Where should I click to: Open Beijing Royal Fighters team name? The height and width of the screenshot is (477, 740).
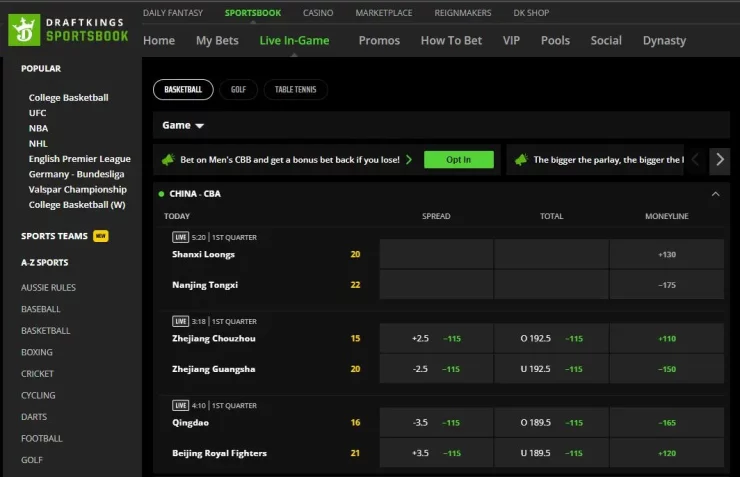pos(219,453)
